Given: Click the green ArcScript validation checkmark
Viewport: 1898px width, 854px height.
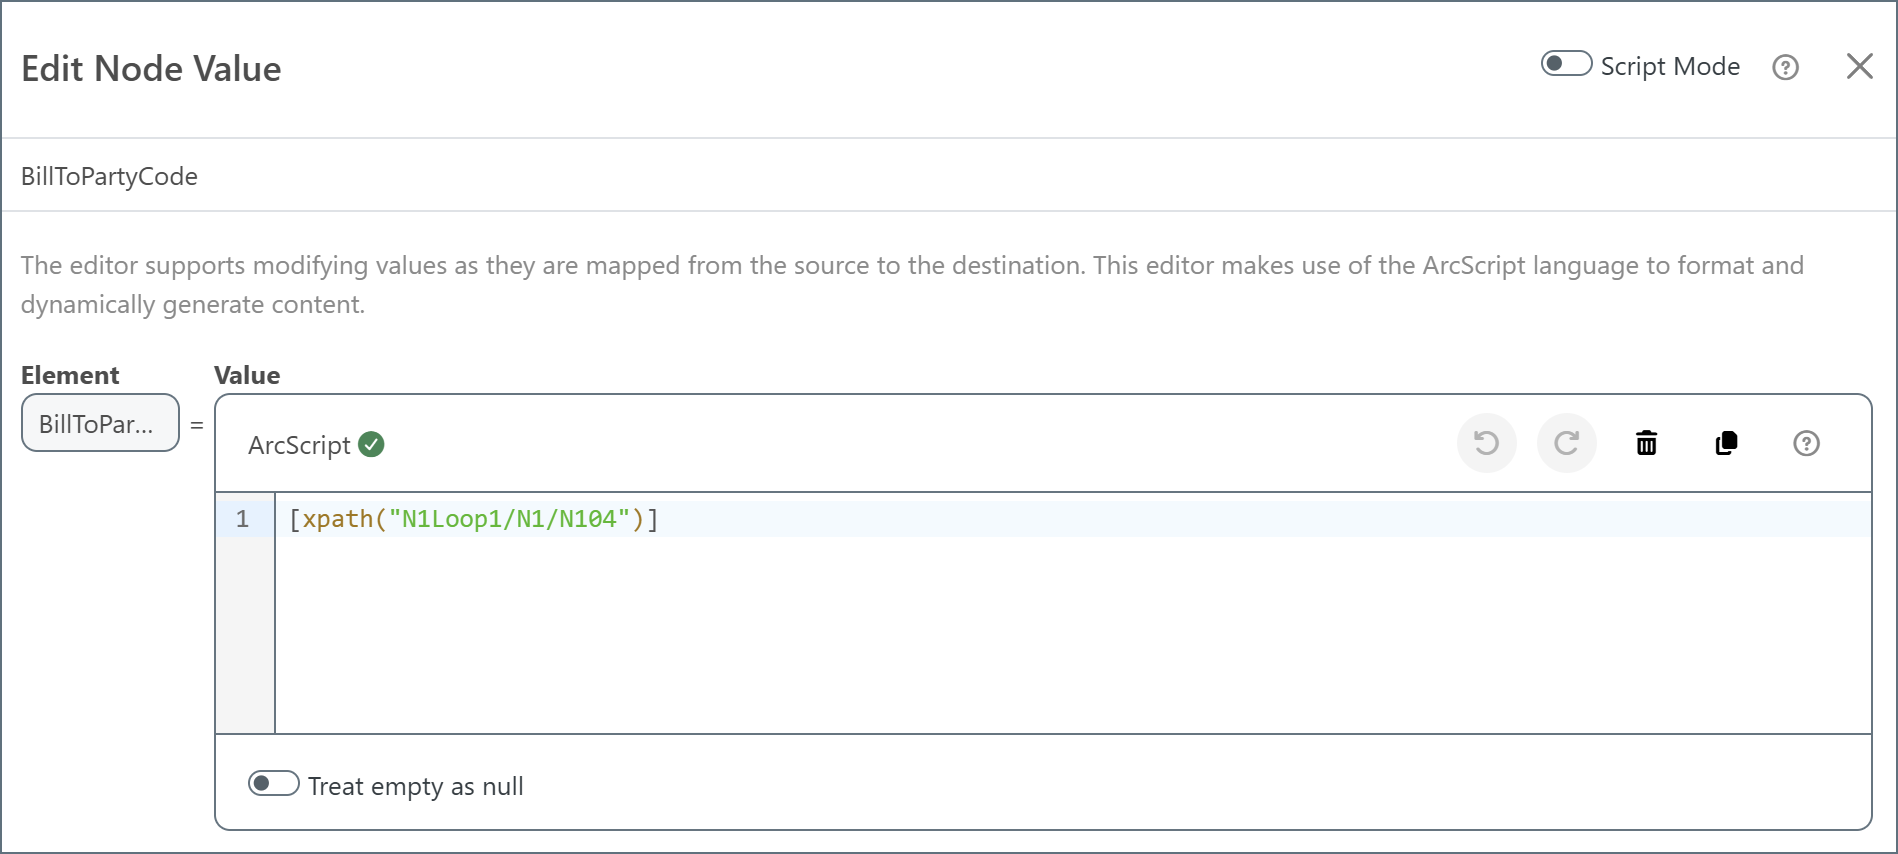Looking at the screenshot, I should coord(371,444).
